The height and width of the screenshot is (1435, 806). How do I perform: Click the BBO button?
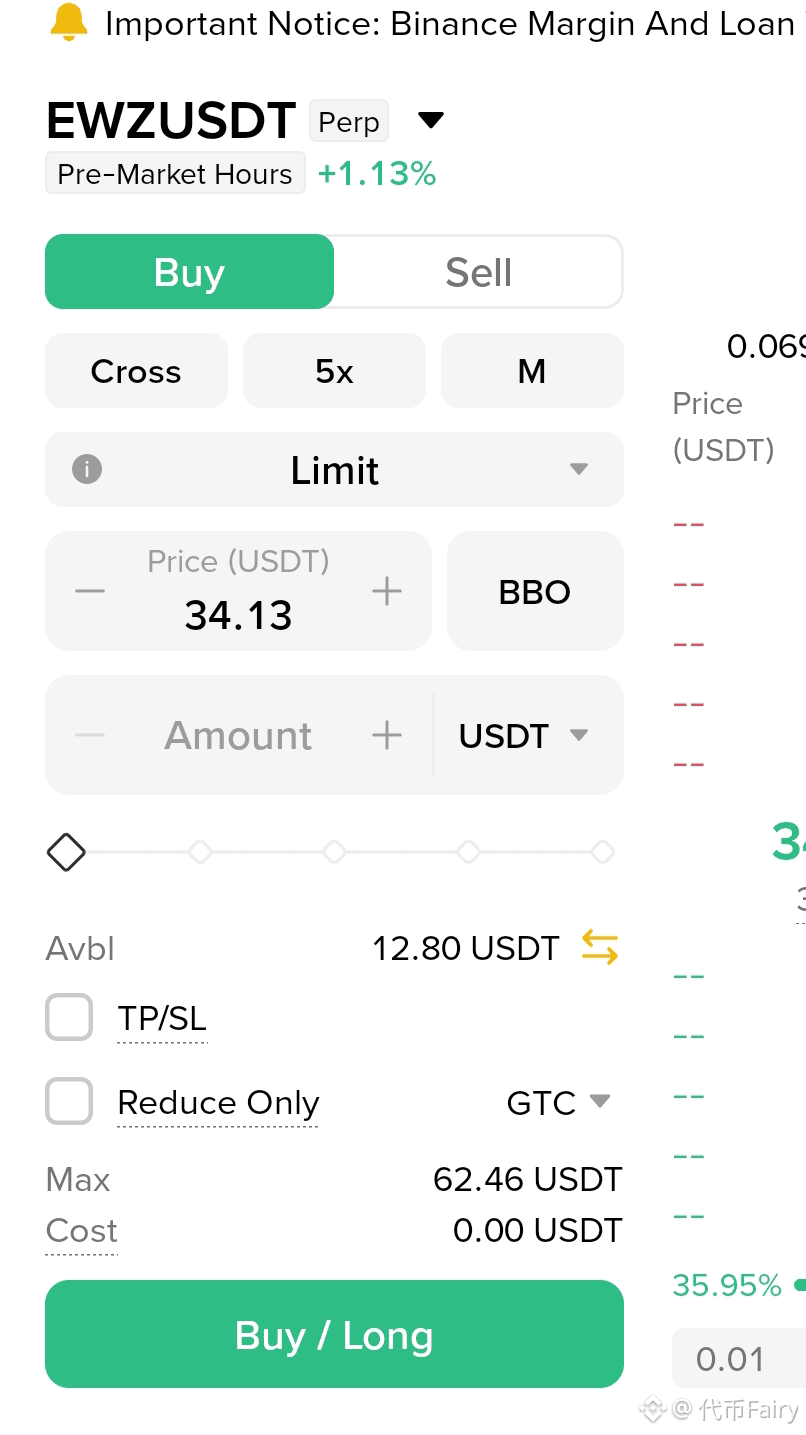(x=535, y=591)
